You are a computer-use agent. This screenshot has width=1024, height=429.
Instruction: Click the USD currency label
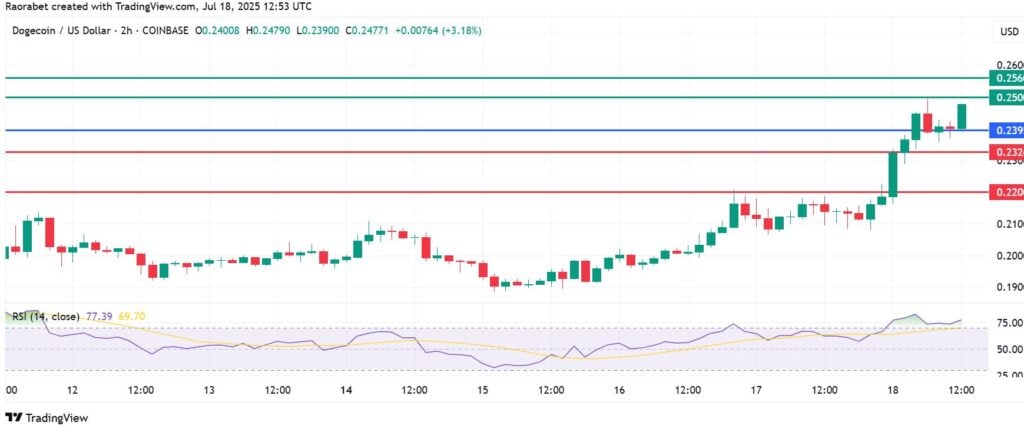point(1009,31)
